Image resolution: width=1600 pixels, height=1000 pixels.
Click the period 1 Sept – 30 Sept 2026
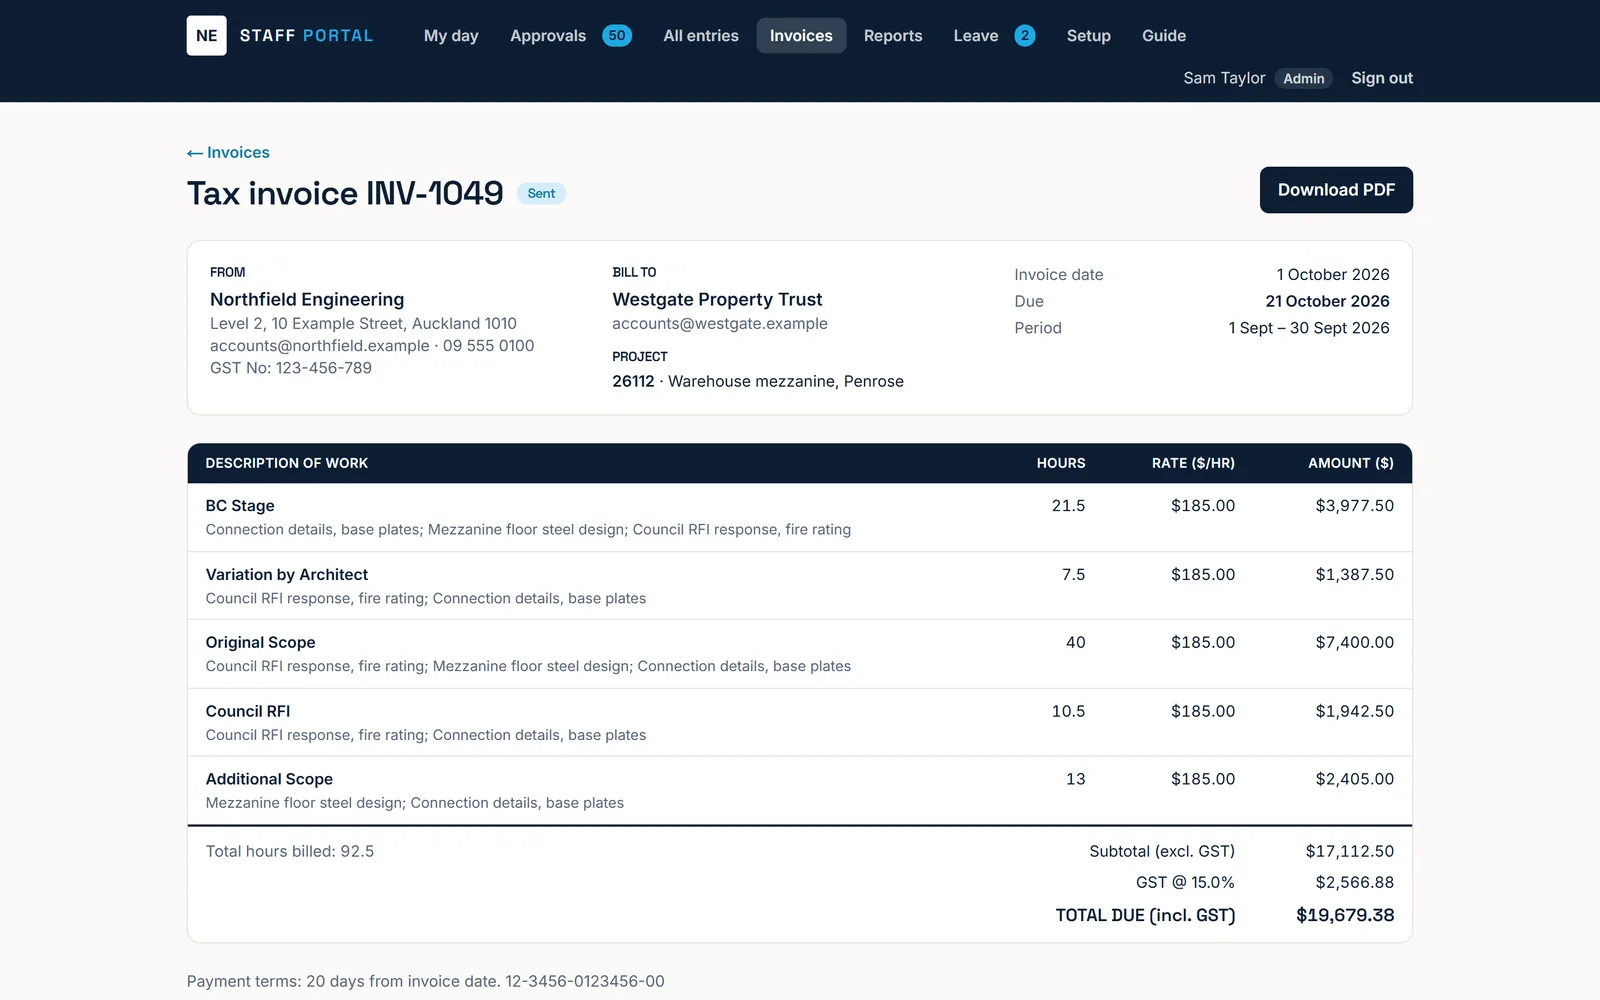click(x=1309, y=328)
